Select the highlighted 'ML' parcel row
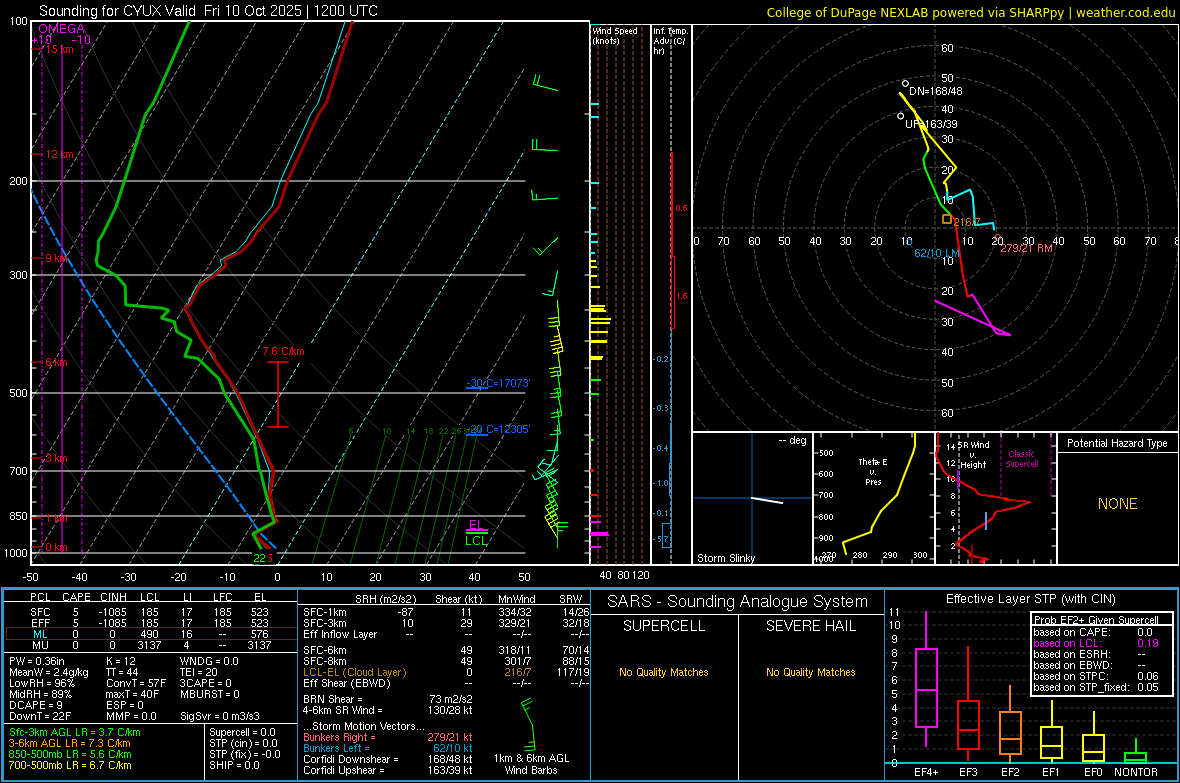This screenshot has height=783, width=1180. pyautogui.click(x=151, y=634)
